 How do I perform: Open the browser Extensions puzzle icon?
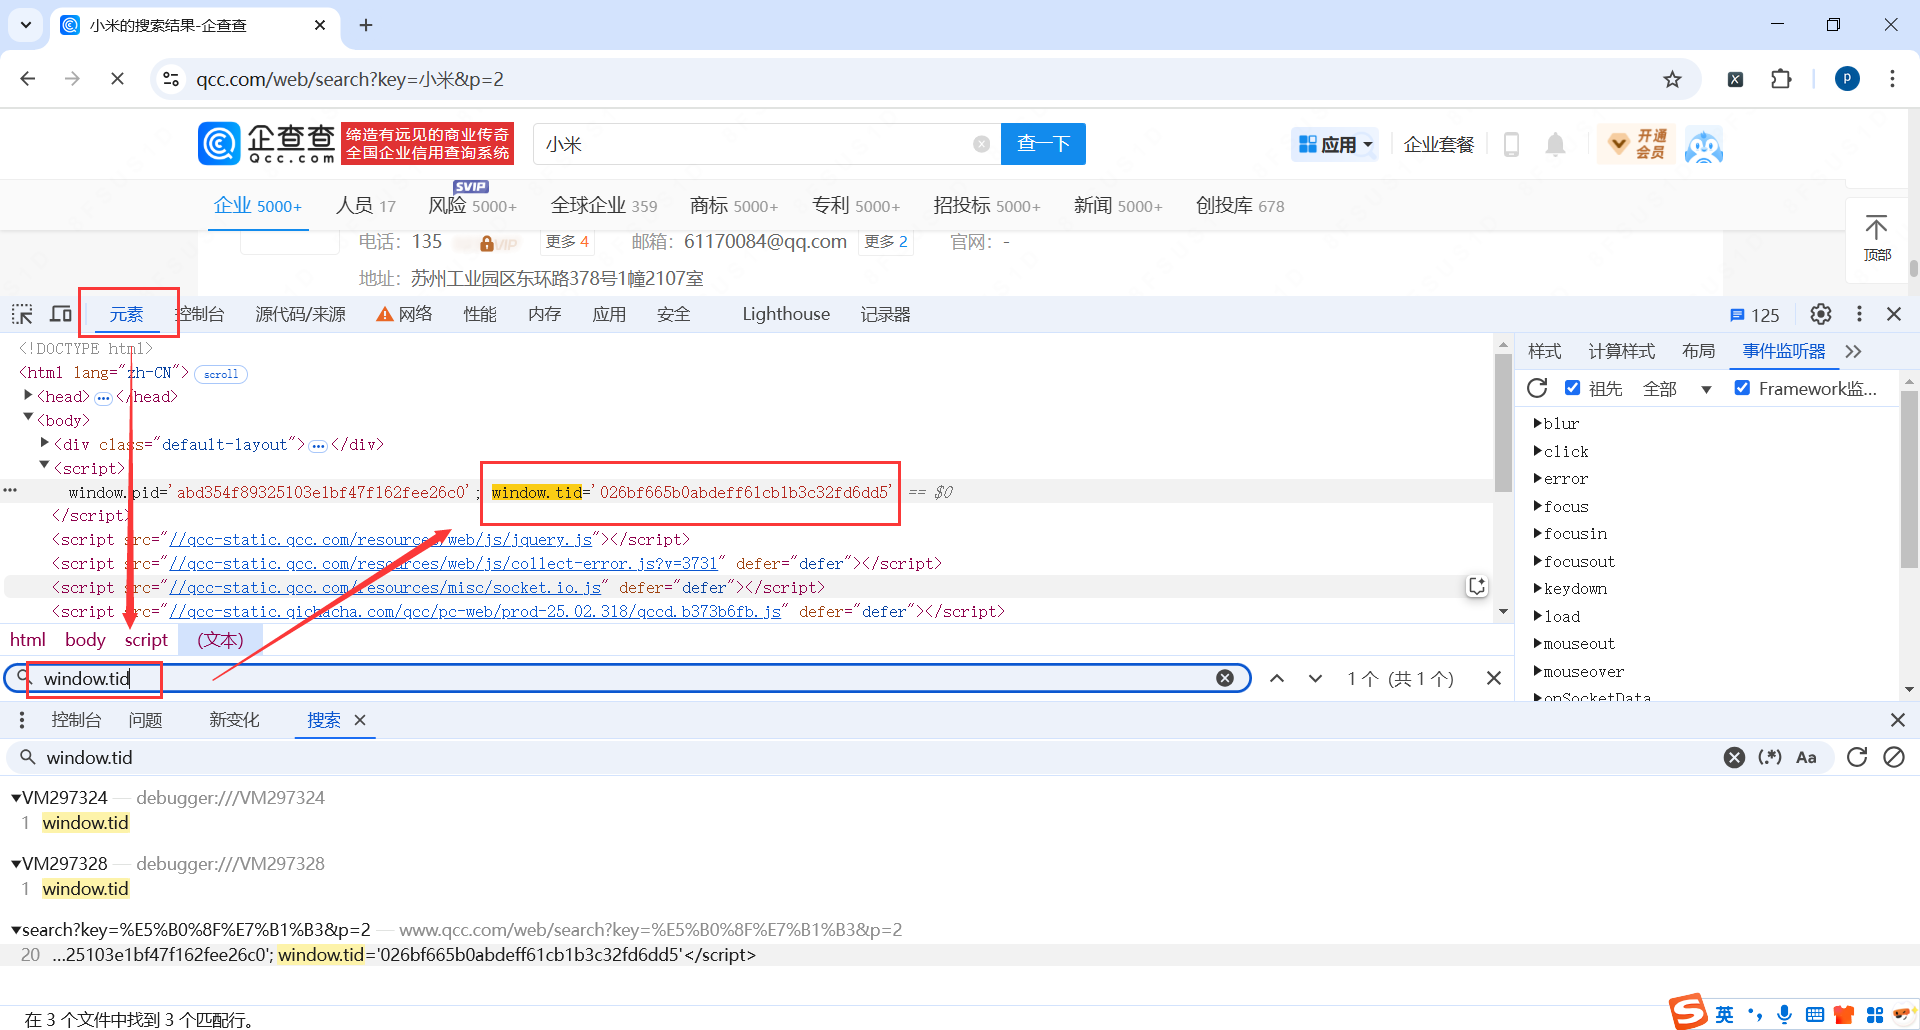pos(1781,79)
